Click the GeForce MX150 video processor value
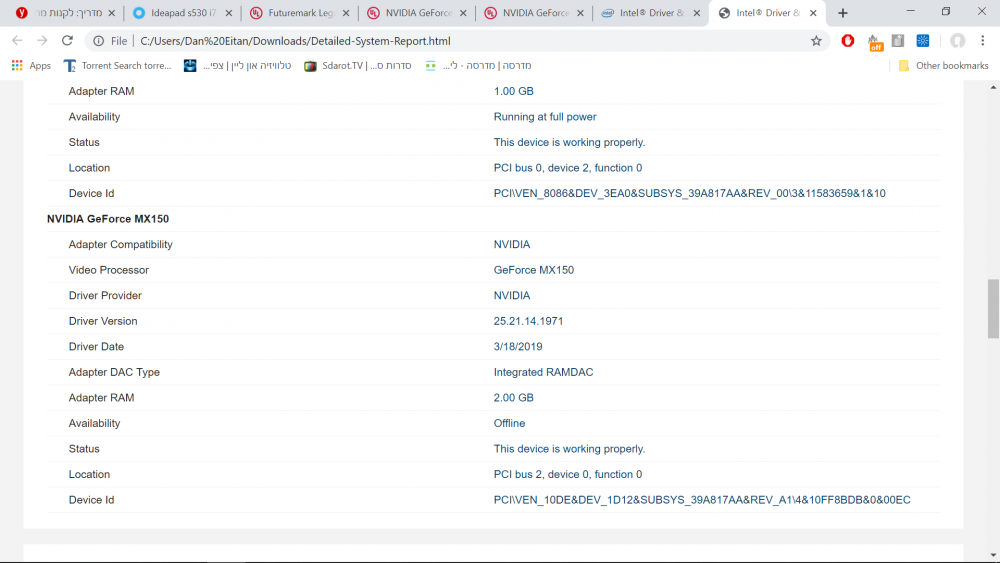The width and height of the screenshot is (1000, 563). (x=533, y=270)
